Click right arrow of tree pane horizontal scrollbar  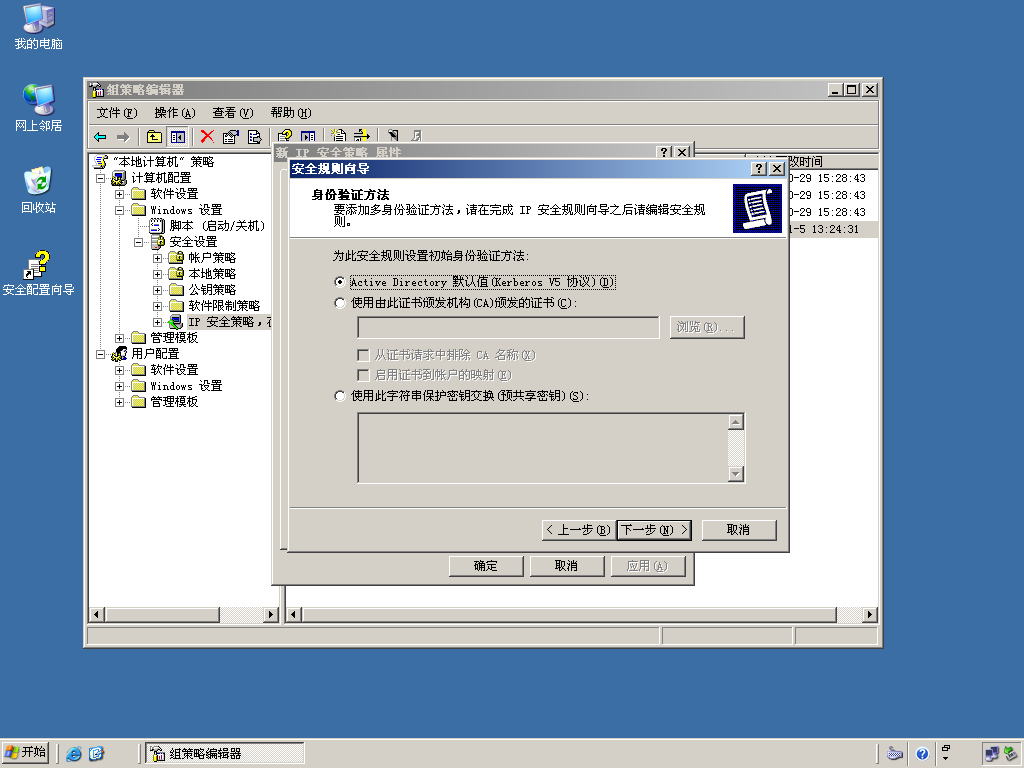coord(271,615)
